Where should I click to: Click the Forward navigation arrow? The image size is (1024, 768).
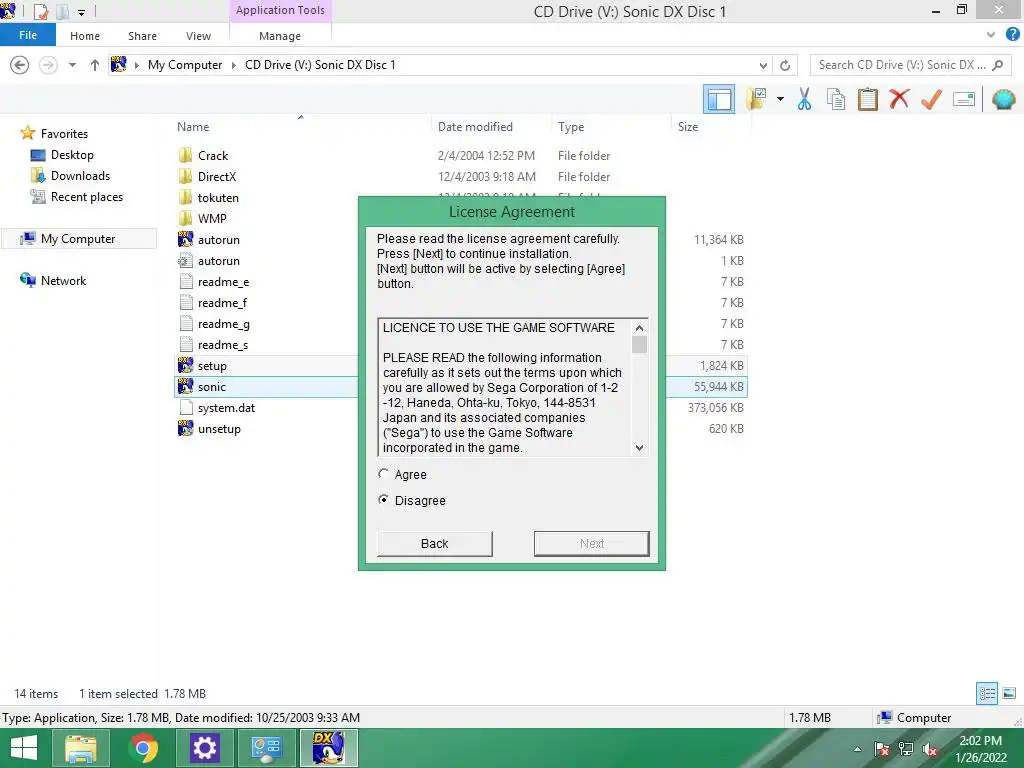click(48, 65)
